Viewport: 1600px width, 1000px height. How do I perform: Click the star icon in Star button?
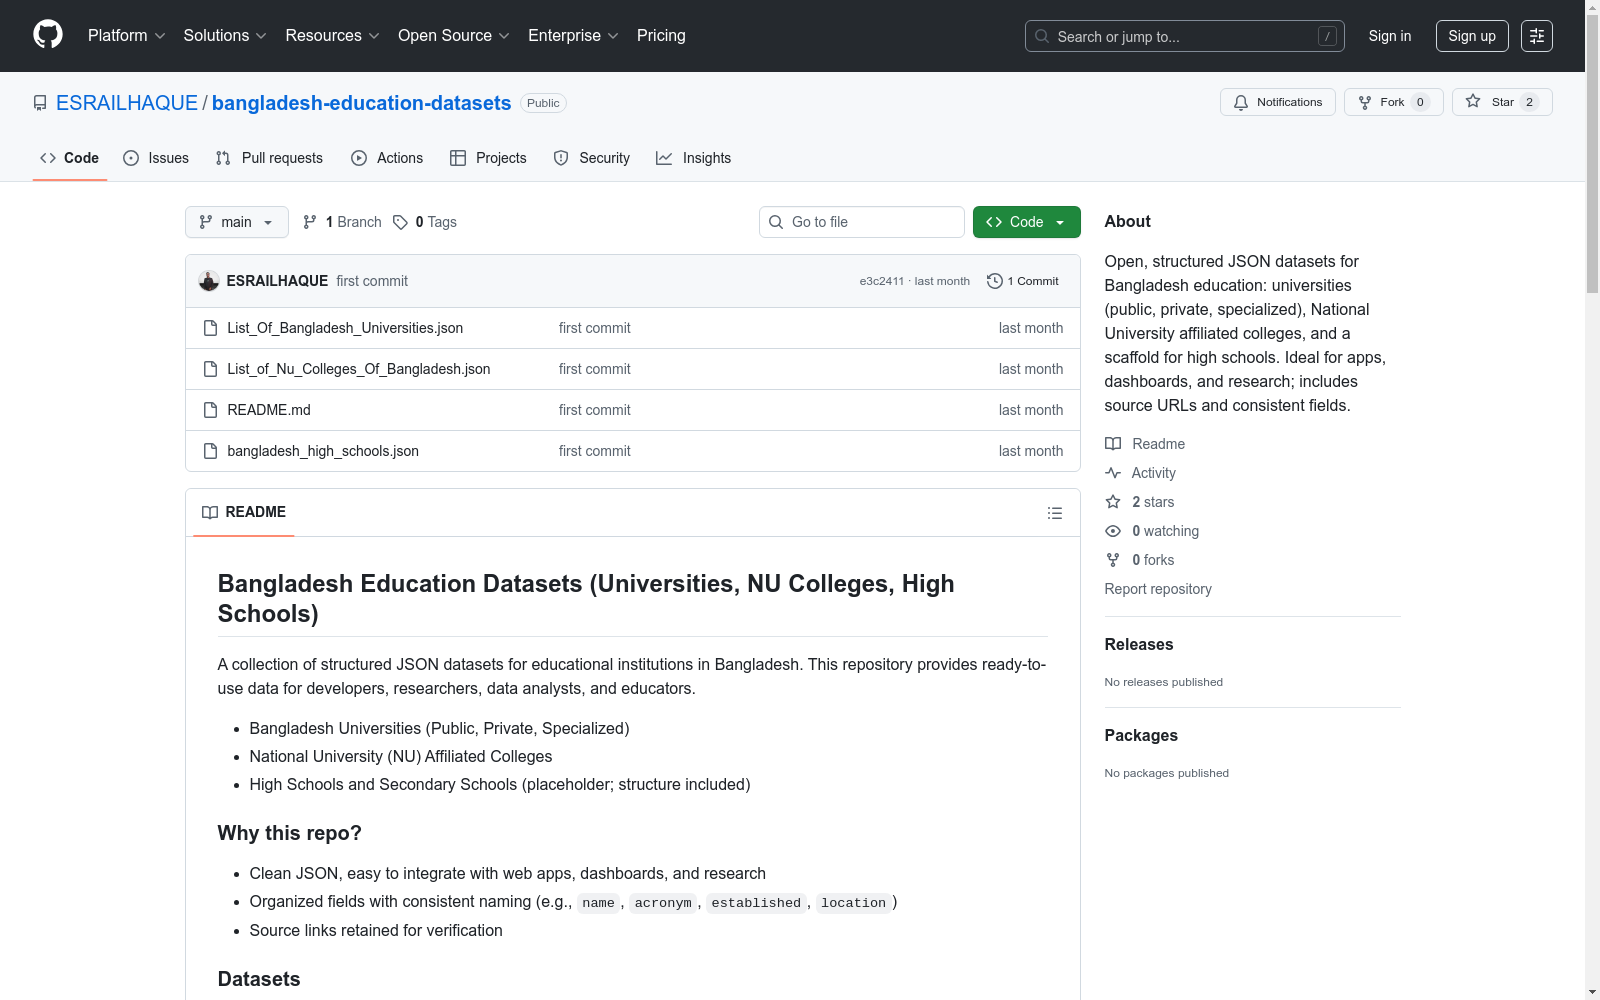point(1473,101)
